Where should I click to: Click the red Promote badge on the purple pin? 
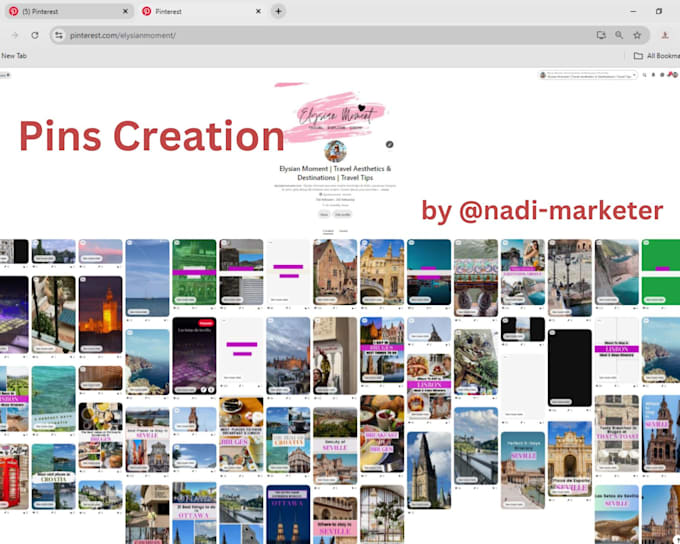(x=206, y=323)
